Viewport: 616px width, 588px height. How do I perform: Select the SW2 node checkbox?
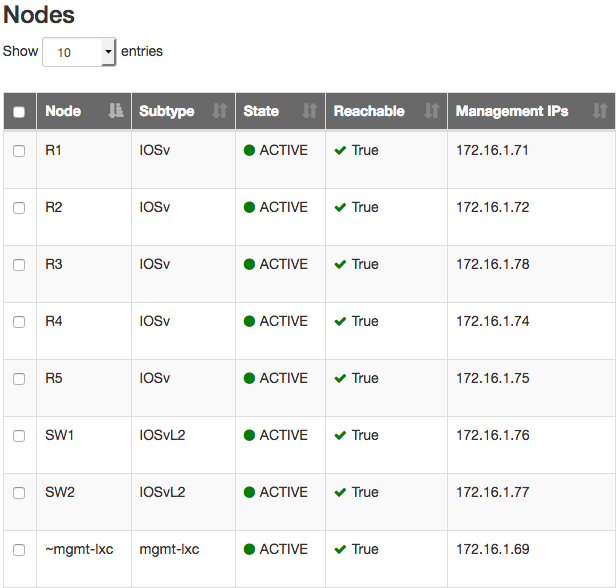pyautogui.click(x=19, y=493)
